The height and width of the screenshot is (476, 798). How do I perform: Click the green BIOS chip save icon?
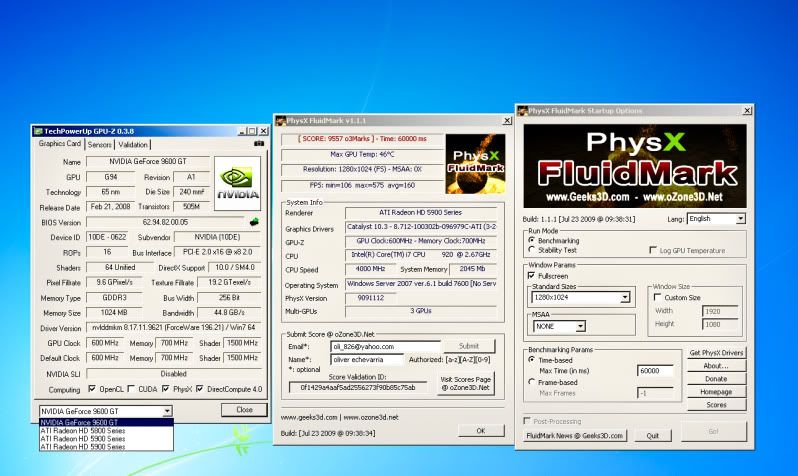[x=254, y=222]
